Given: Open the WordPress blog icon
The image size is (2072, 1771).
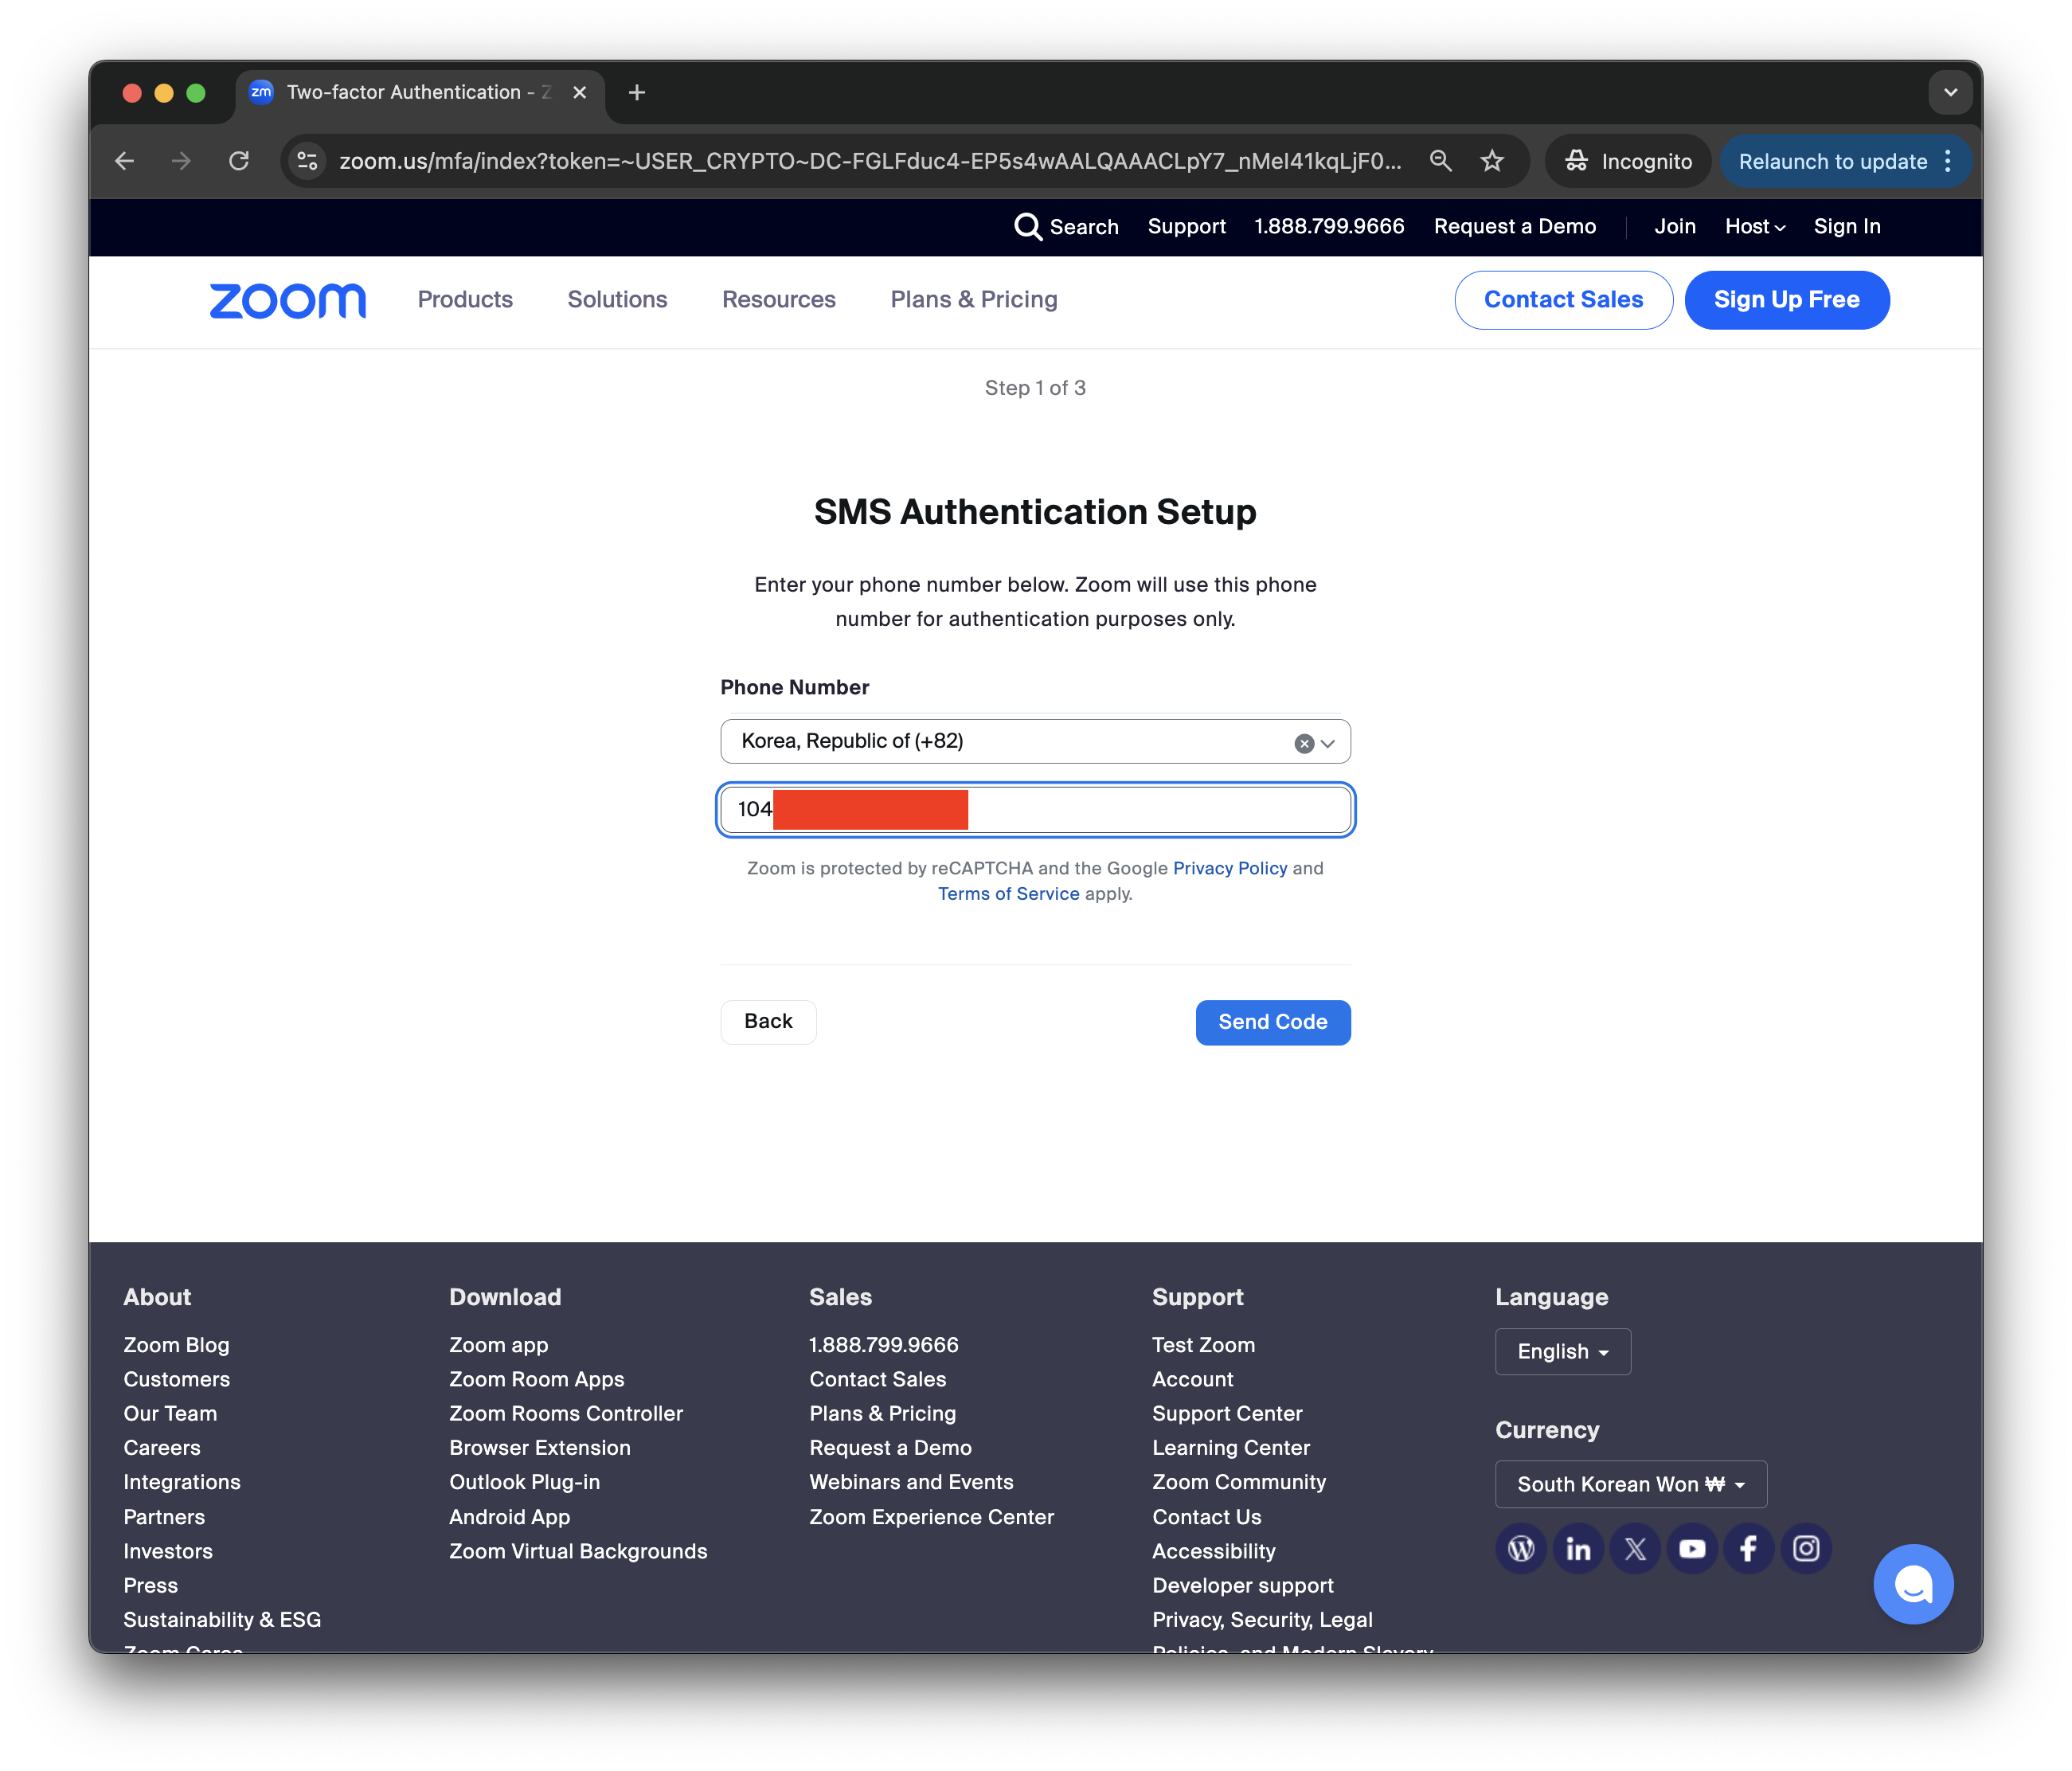Looking at the screenshot, I should 1521,1548.
